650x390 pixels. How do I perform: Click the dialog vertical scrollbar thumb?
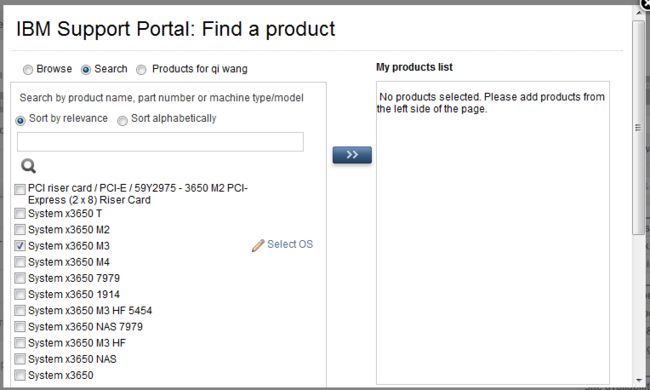pos(638,128)
